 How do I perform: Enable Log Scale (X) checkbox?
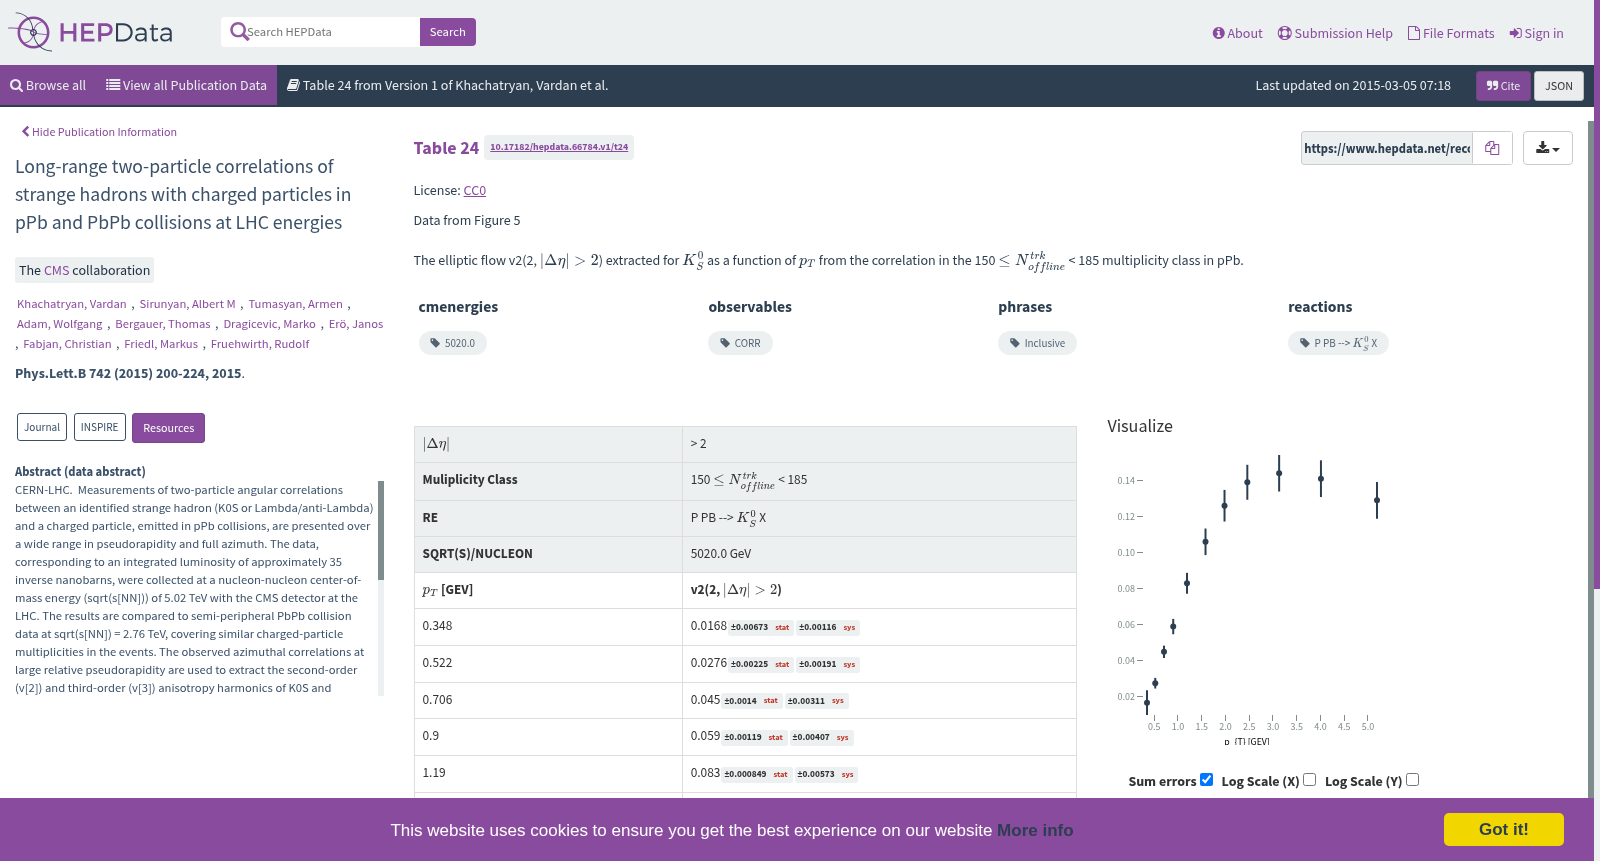pyautogui.click(x=1309, y=780)
